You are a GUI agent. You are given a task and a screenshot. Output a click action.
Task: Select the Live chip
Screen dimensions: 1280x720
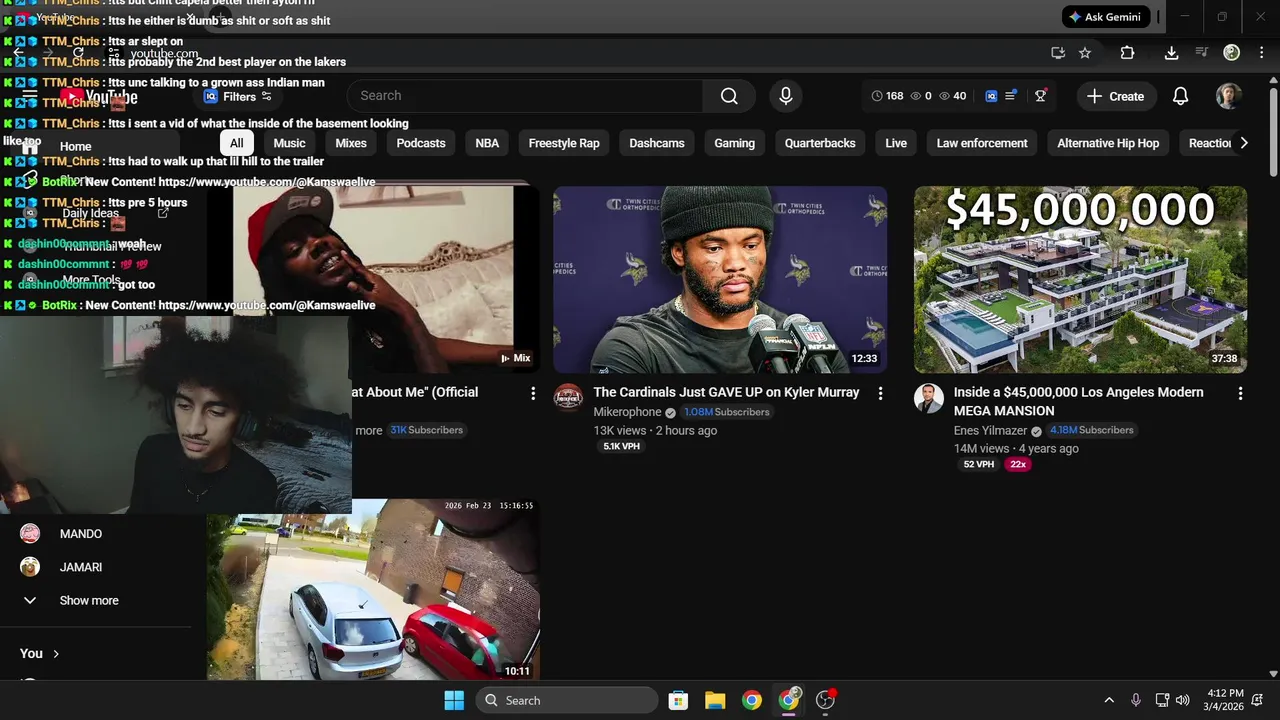[896, 143]
